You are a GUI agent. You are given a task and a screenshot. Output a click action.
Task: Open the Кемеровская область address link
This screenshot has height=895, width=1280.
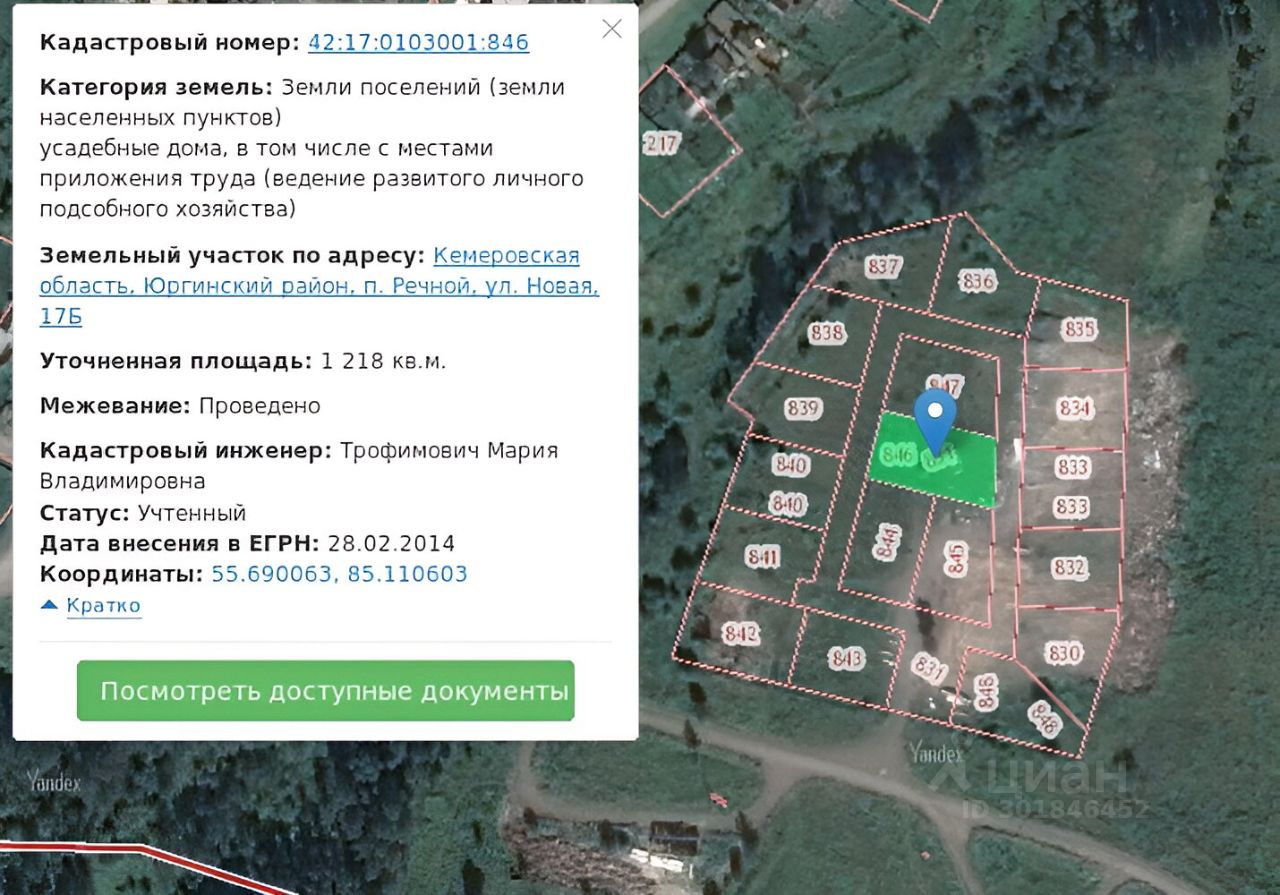point(319,286)
